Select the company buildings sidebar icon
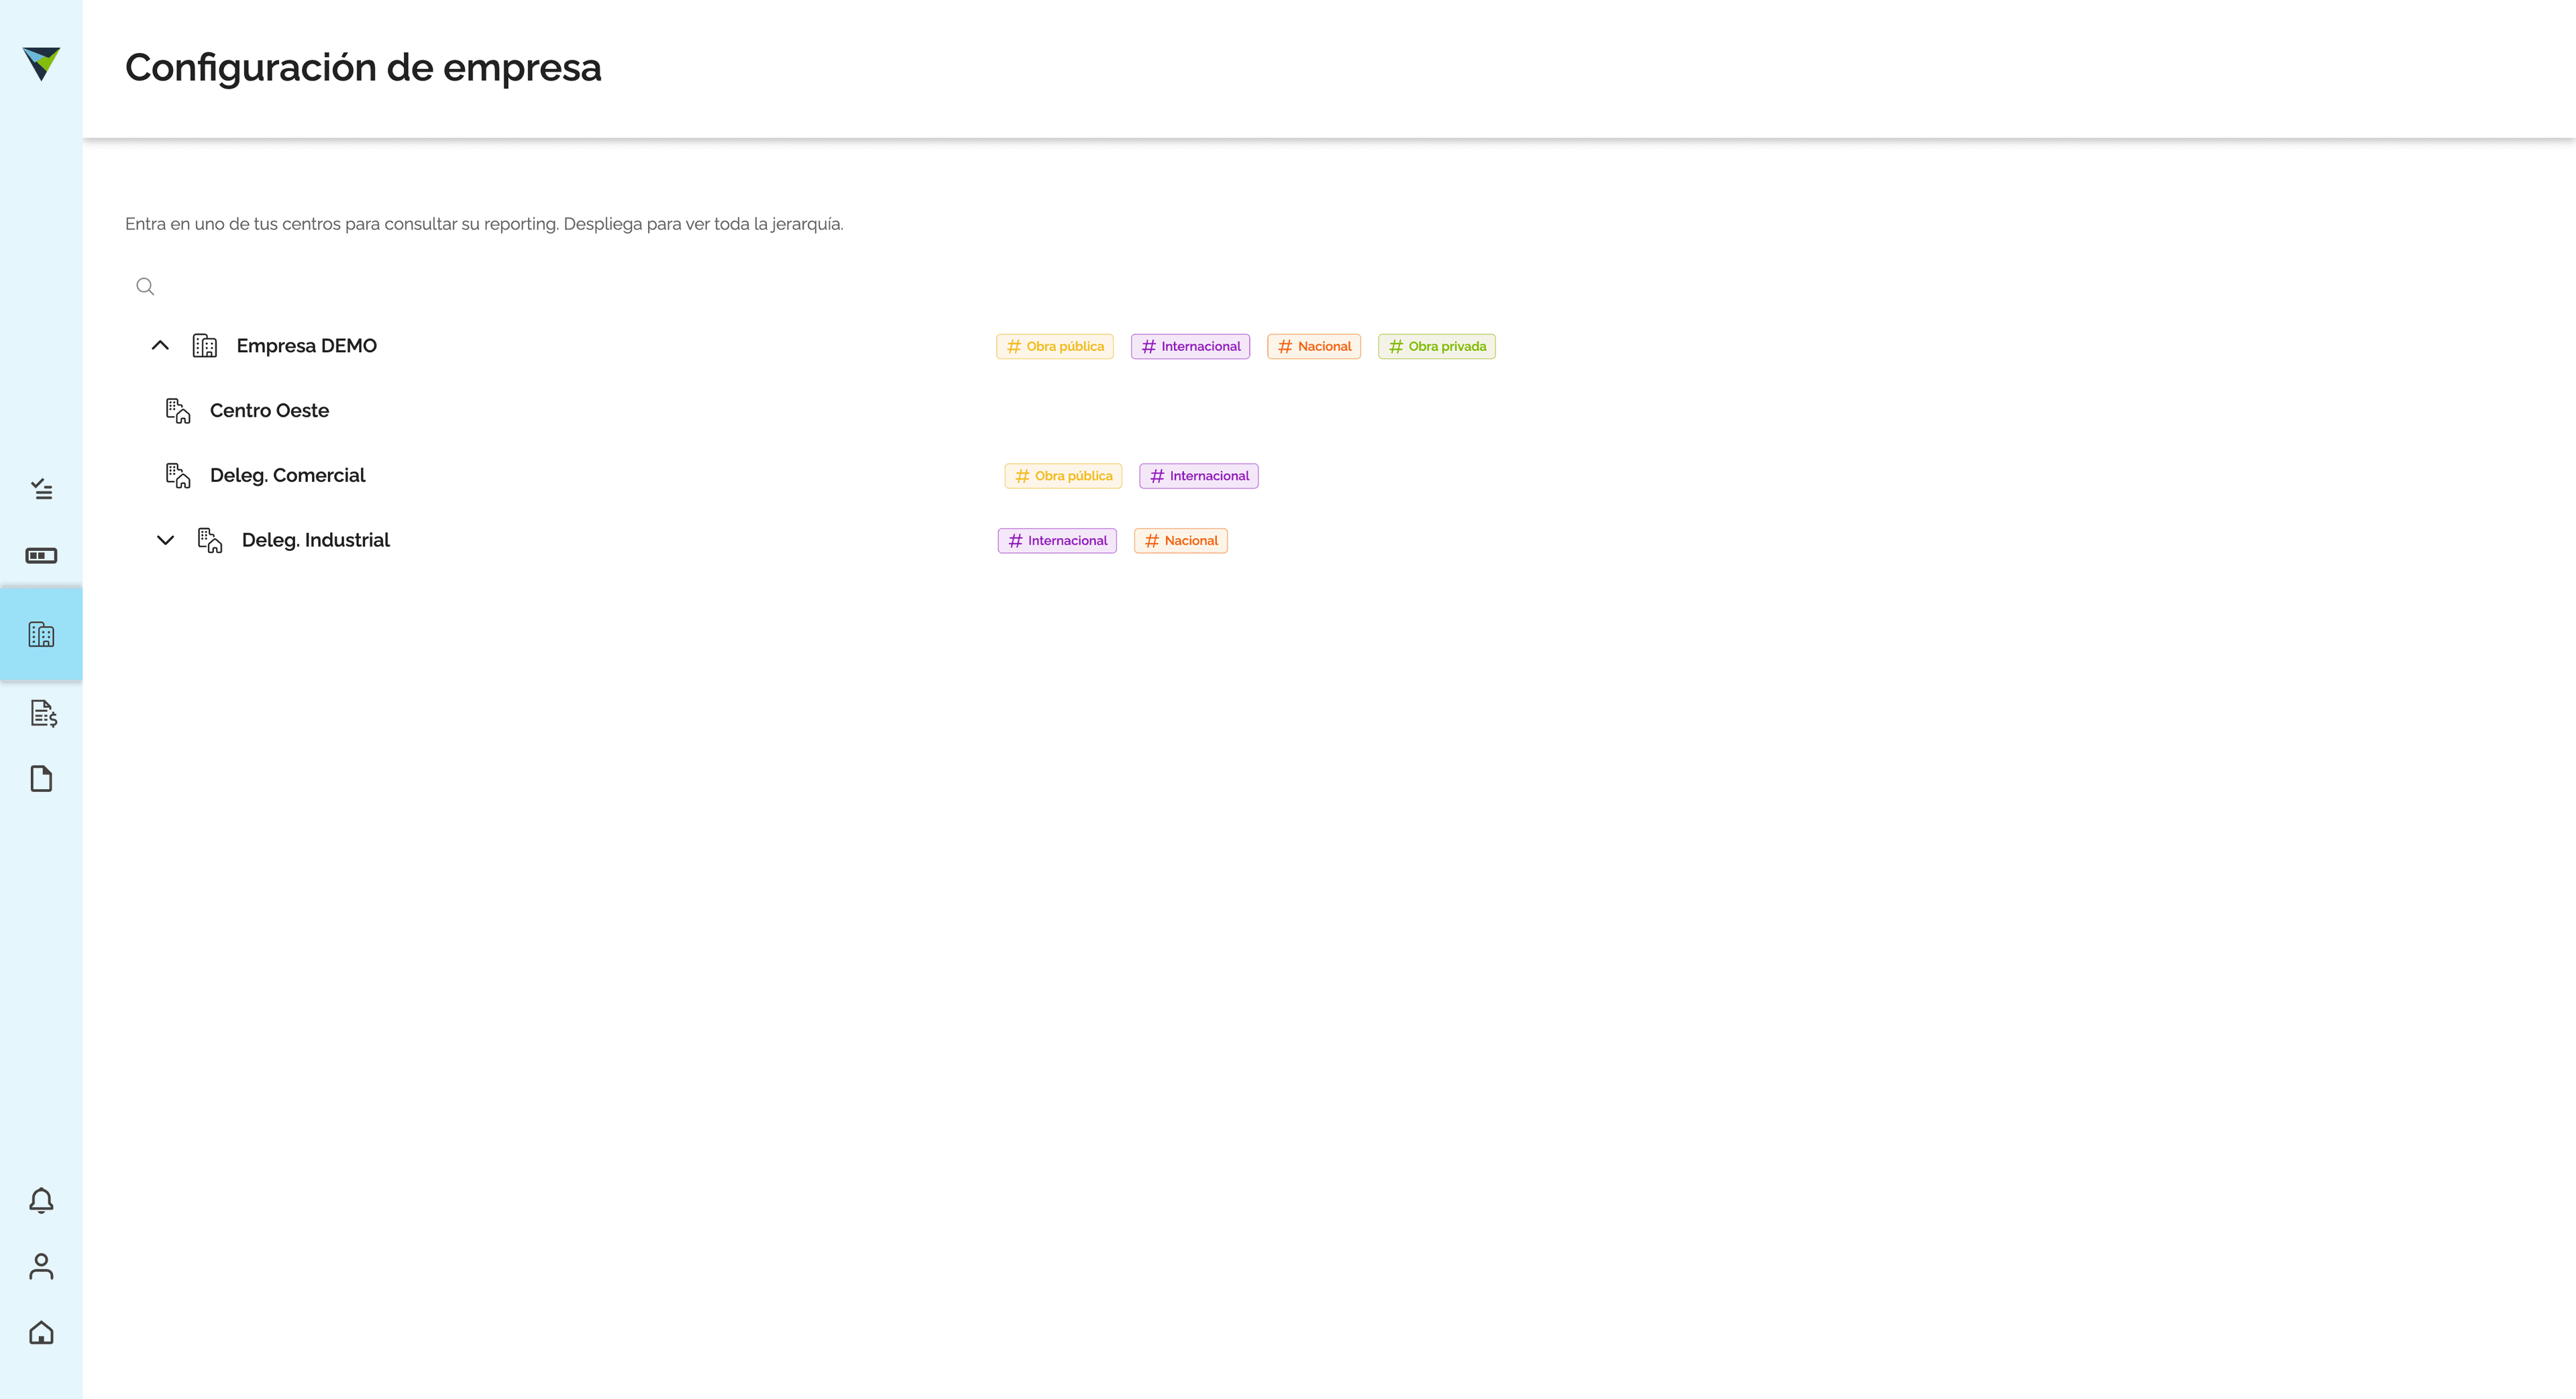Viewport: 2576px width, 1399px height. [x=41, y=634]
